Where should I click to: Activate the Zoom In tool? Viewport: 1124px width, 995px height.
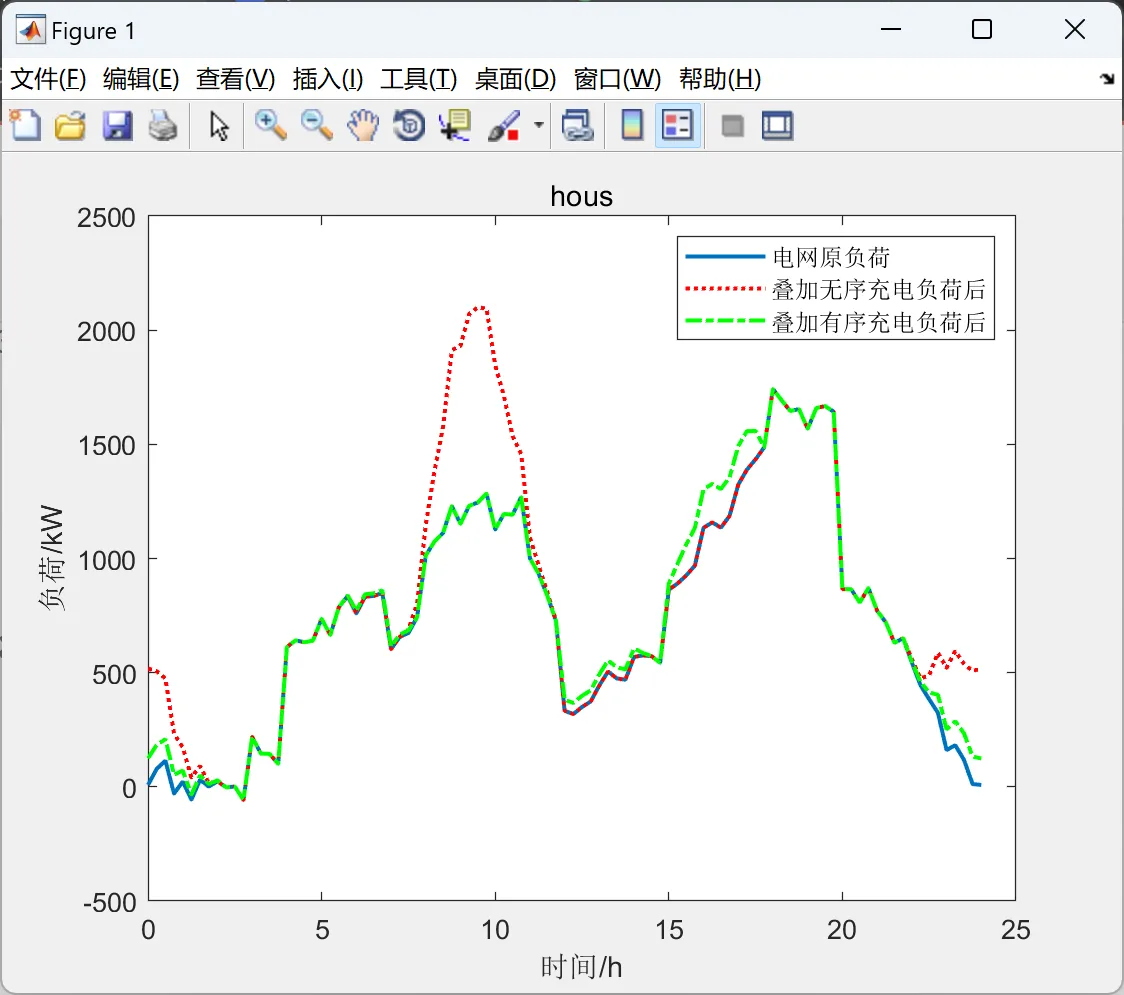[270, 125]
